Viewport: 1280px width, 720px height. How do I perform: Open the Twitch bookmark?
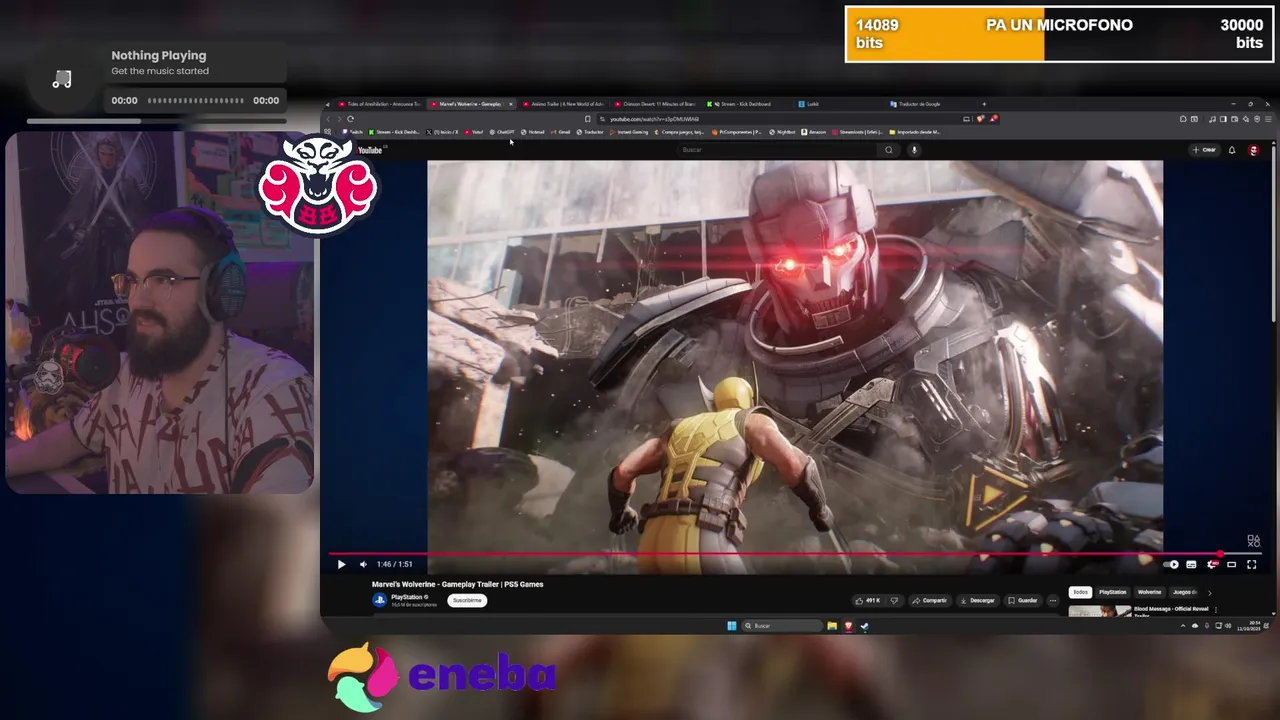353,132
